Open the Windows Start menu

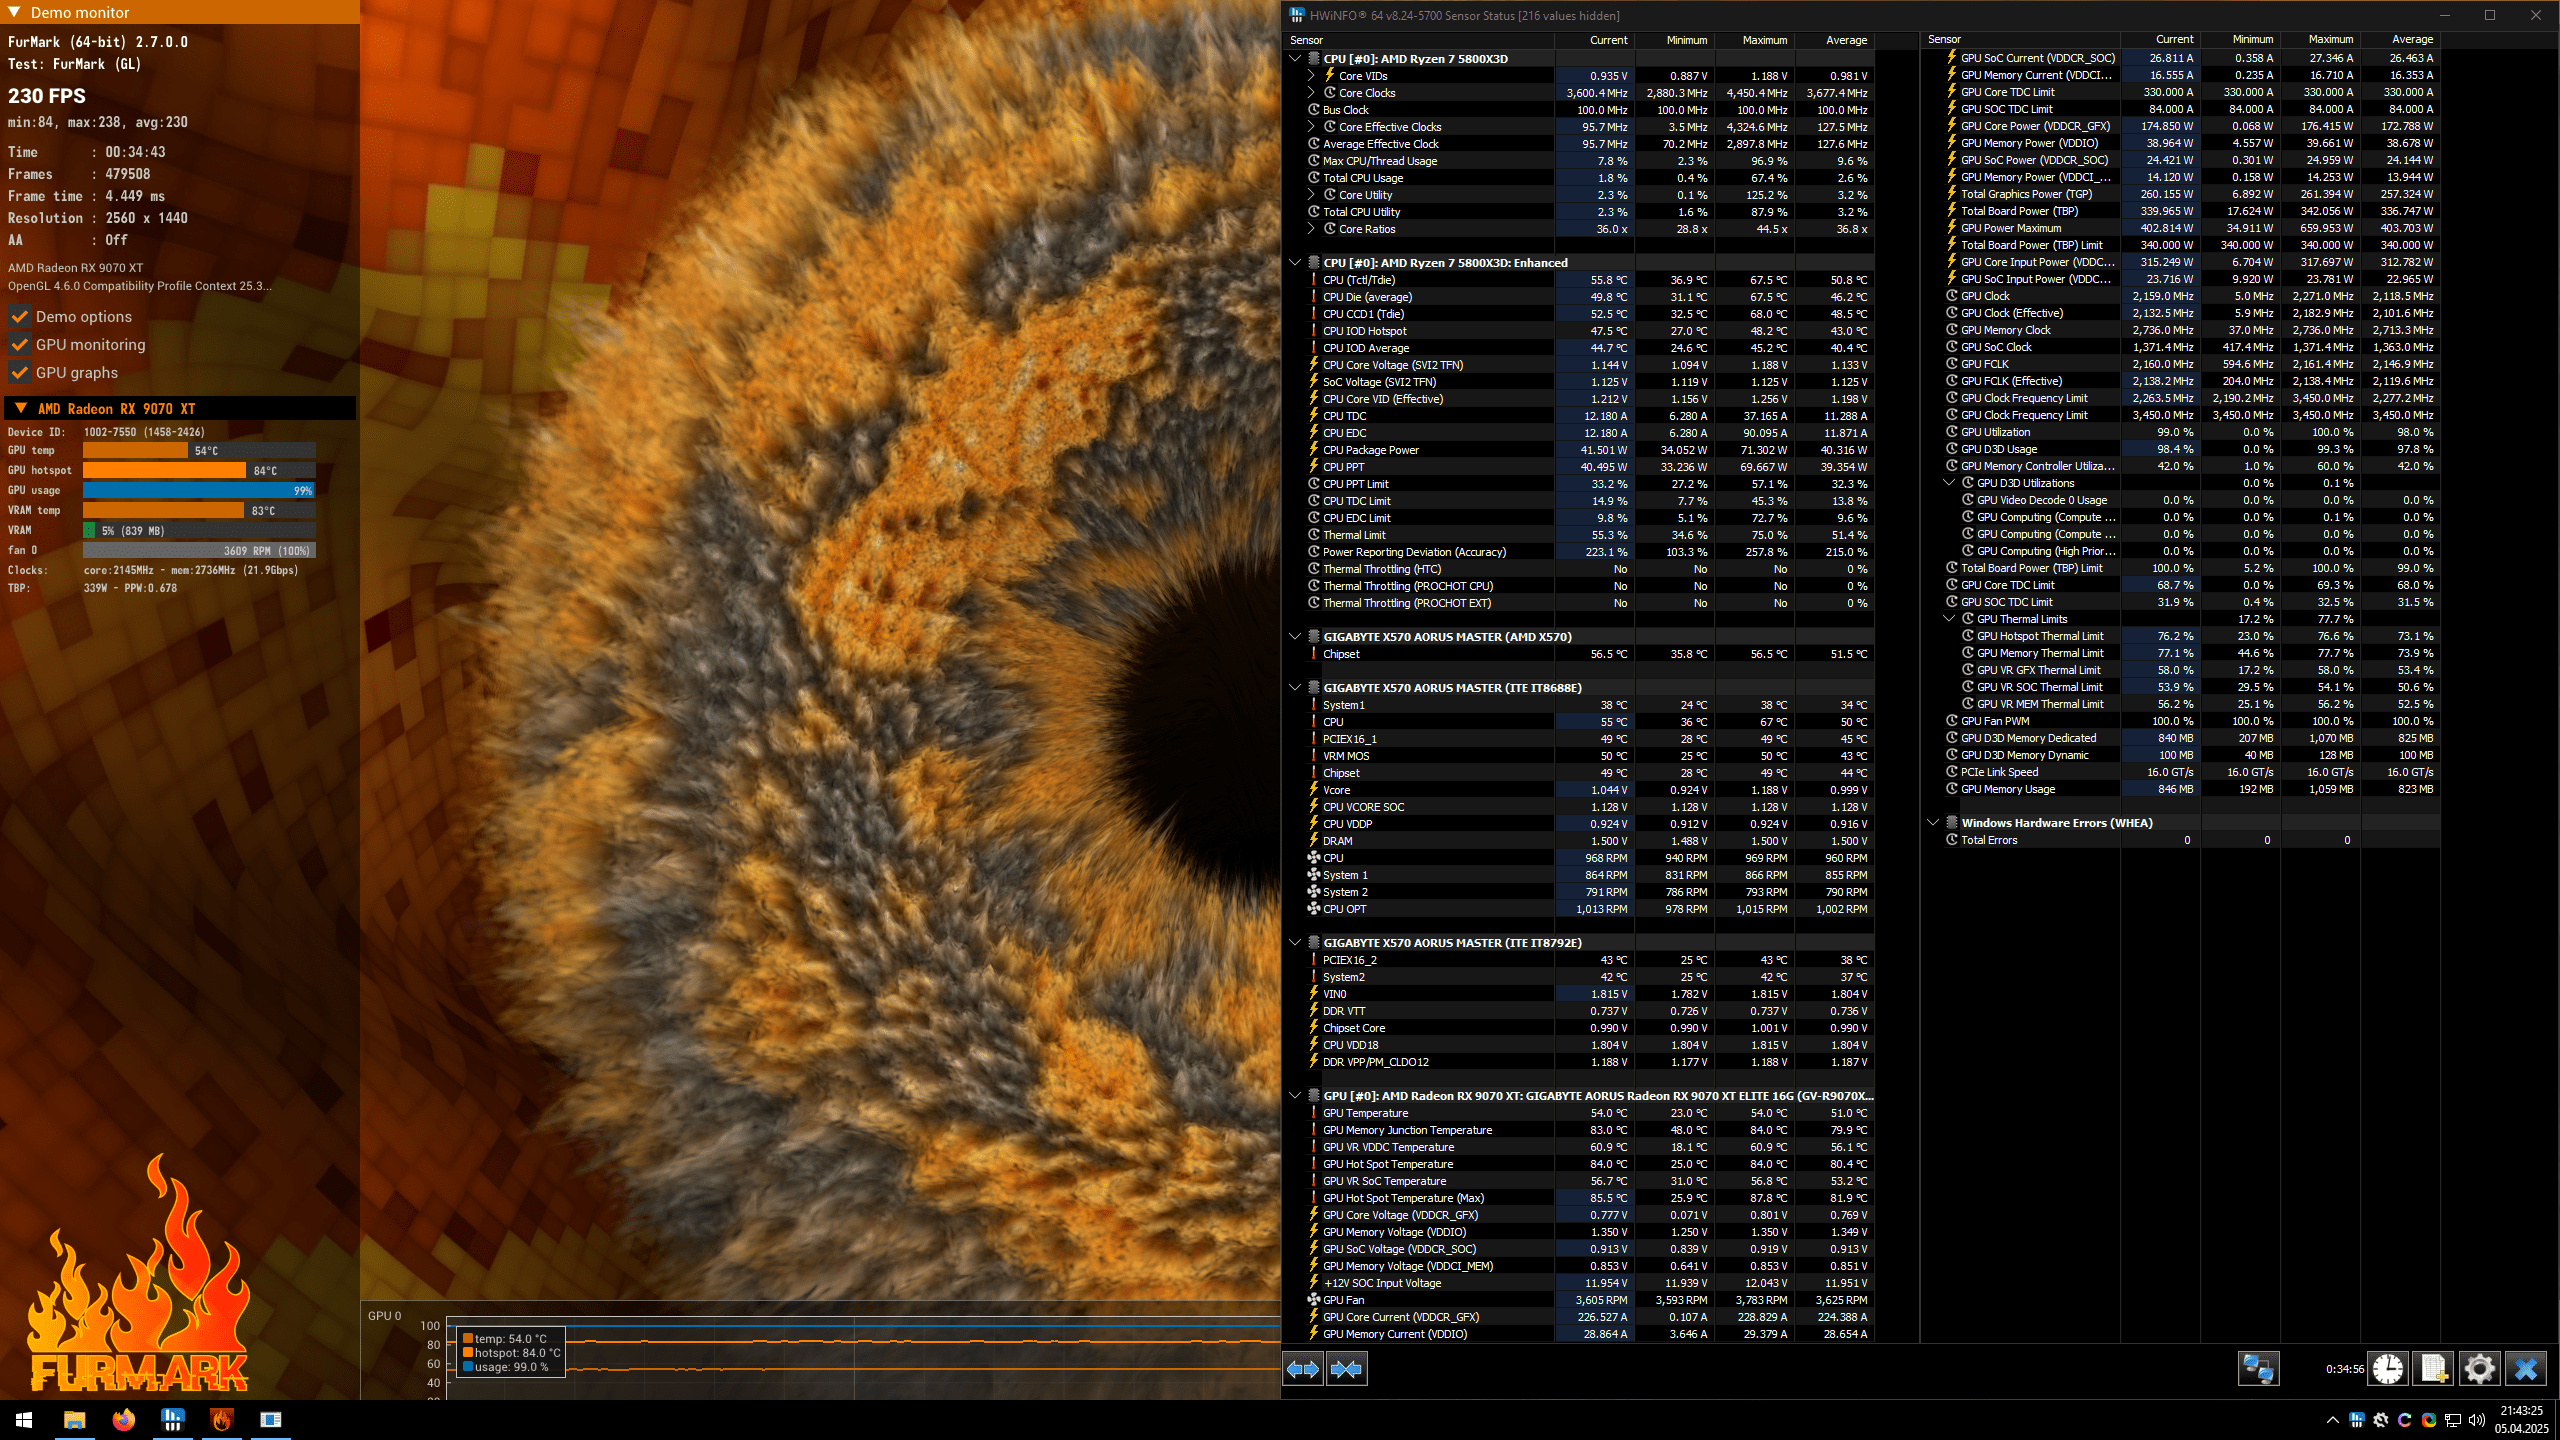click(24, 1420)
